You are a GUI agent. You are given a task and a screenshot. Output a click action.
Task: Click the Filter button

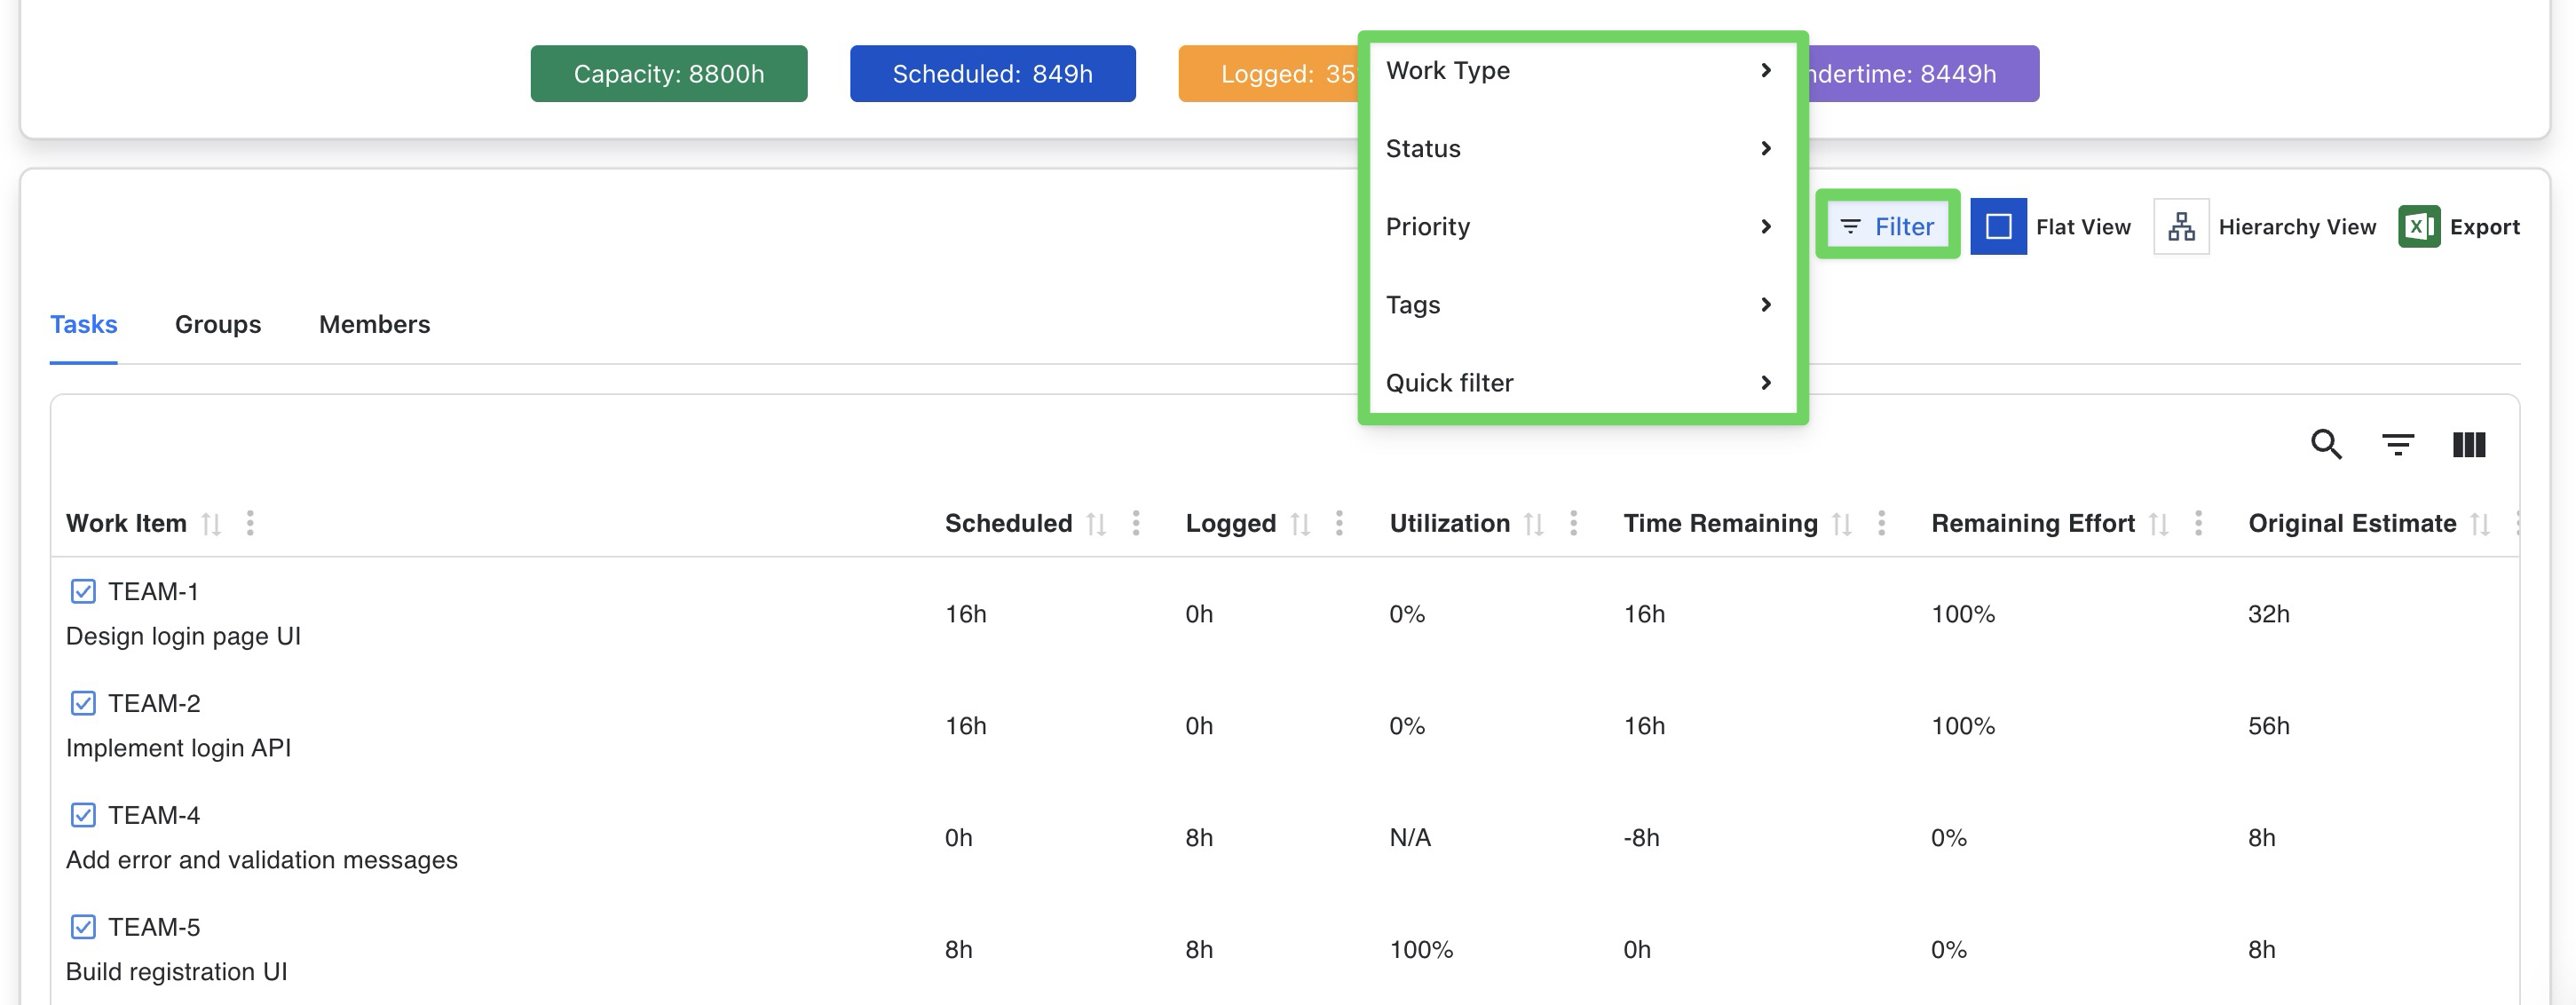coord(1887,227)
